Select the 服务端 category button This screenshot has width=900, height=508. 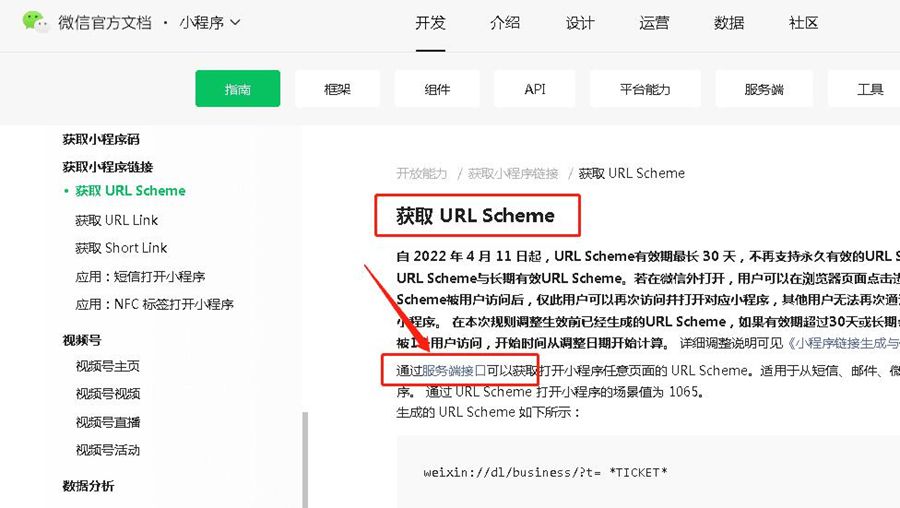click(764, 89)
